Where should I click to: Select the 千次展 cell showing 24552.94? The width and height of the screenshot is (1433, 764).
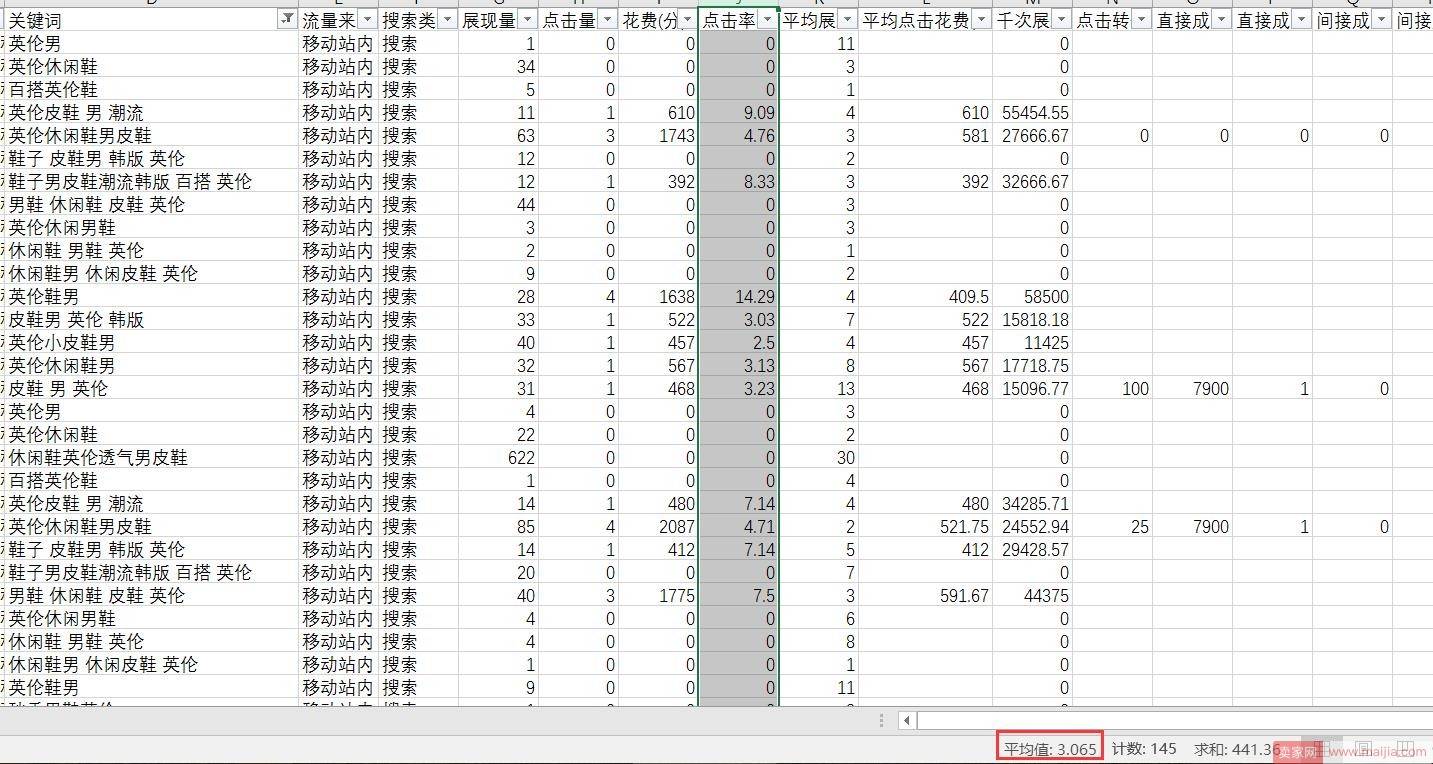pos(1032,526)
